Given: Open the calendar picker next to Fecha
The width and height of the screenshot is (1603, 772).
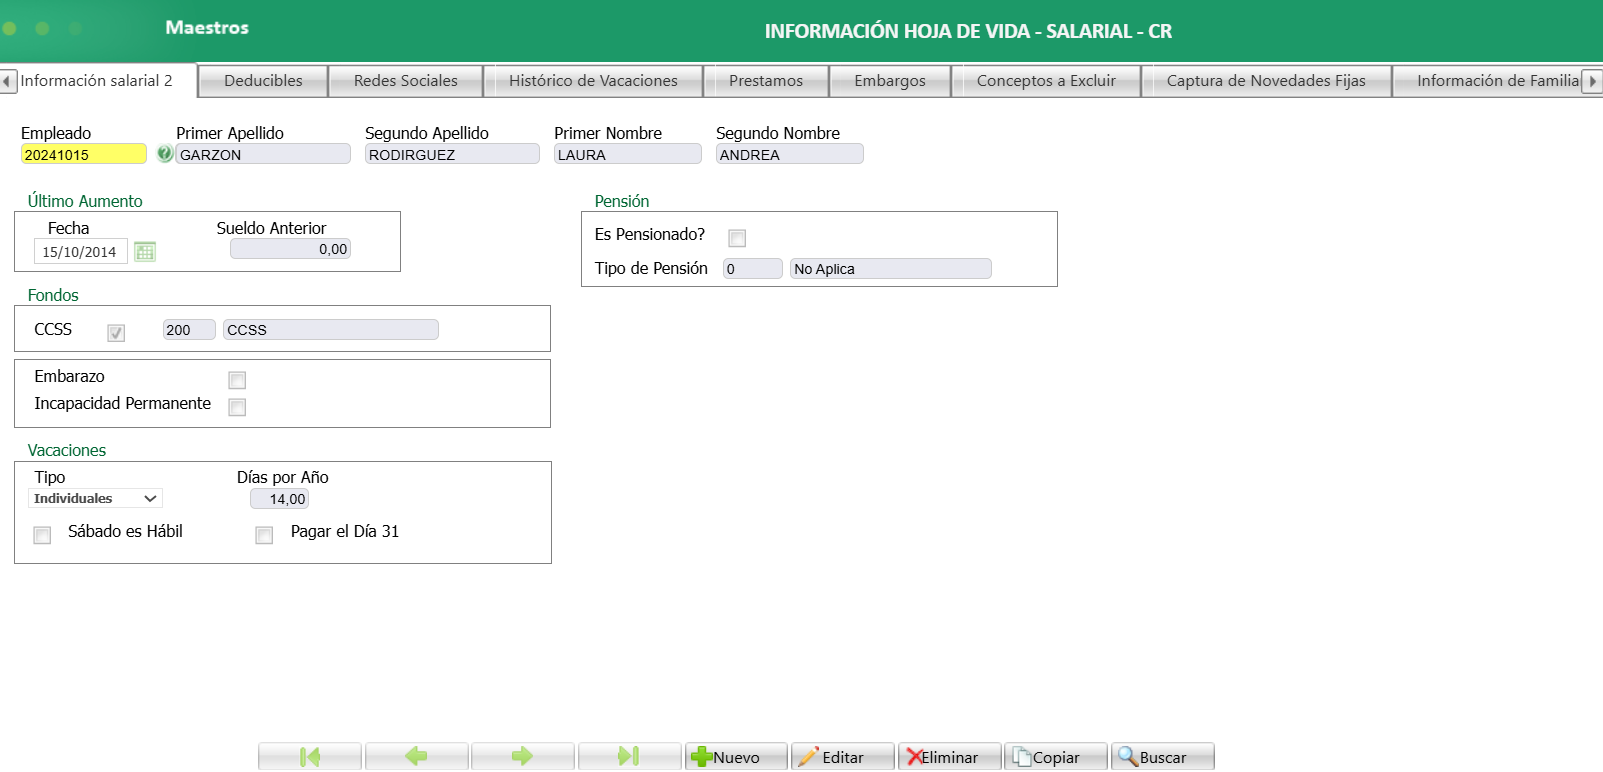Looking at the screenshot, I should [x=145, y=252].
